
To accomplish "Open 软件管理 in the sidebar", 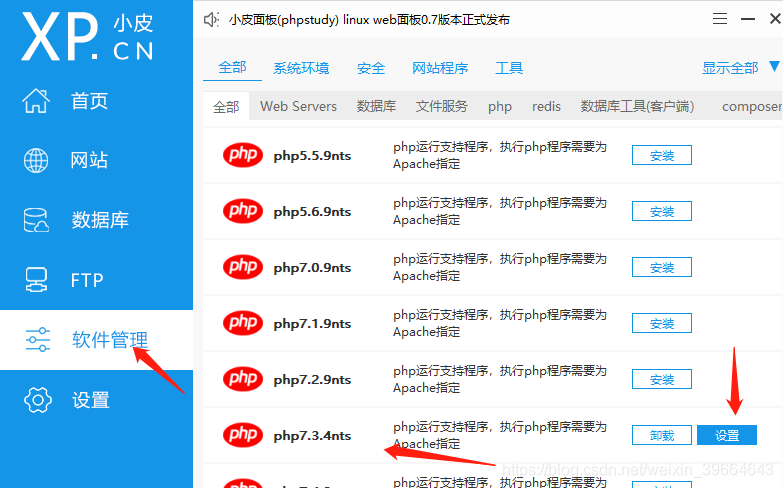I will click(110, 340).
